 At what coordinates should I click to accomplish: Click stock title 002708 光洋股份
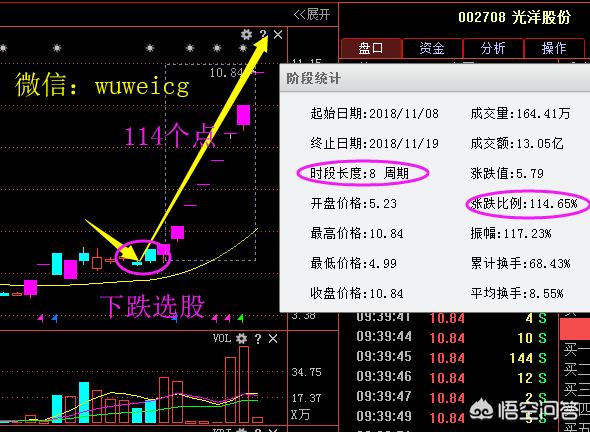coord(514,17)
